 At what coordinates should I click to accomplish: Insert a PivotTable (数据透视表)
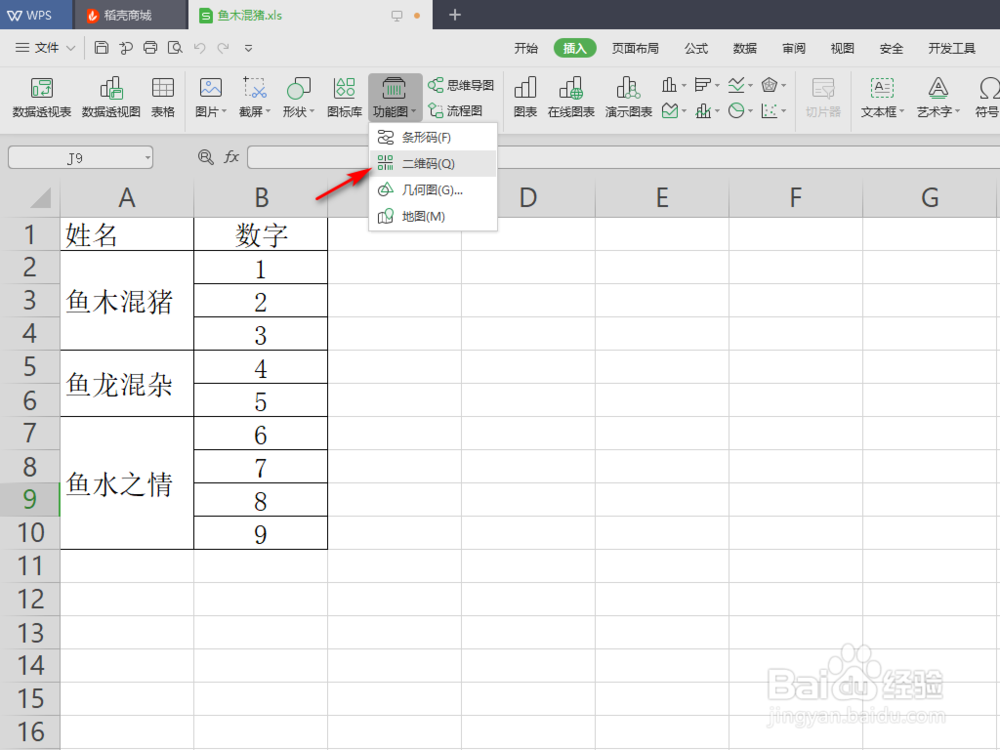tap(41, 97)
